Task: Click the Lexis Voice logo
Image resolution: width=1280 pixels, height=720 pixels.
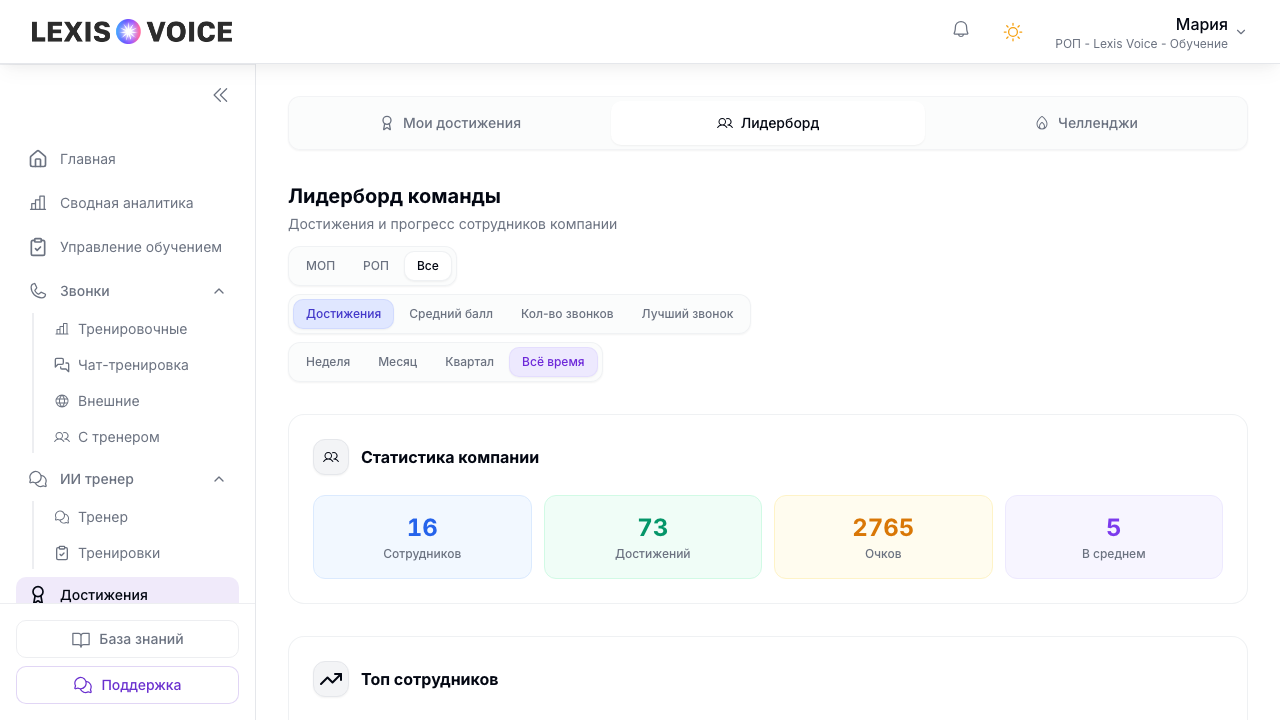Action: 132,32
